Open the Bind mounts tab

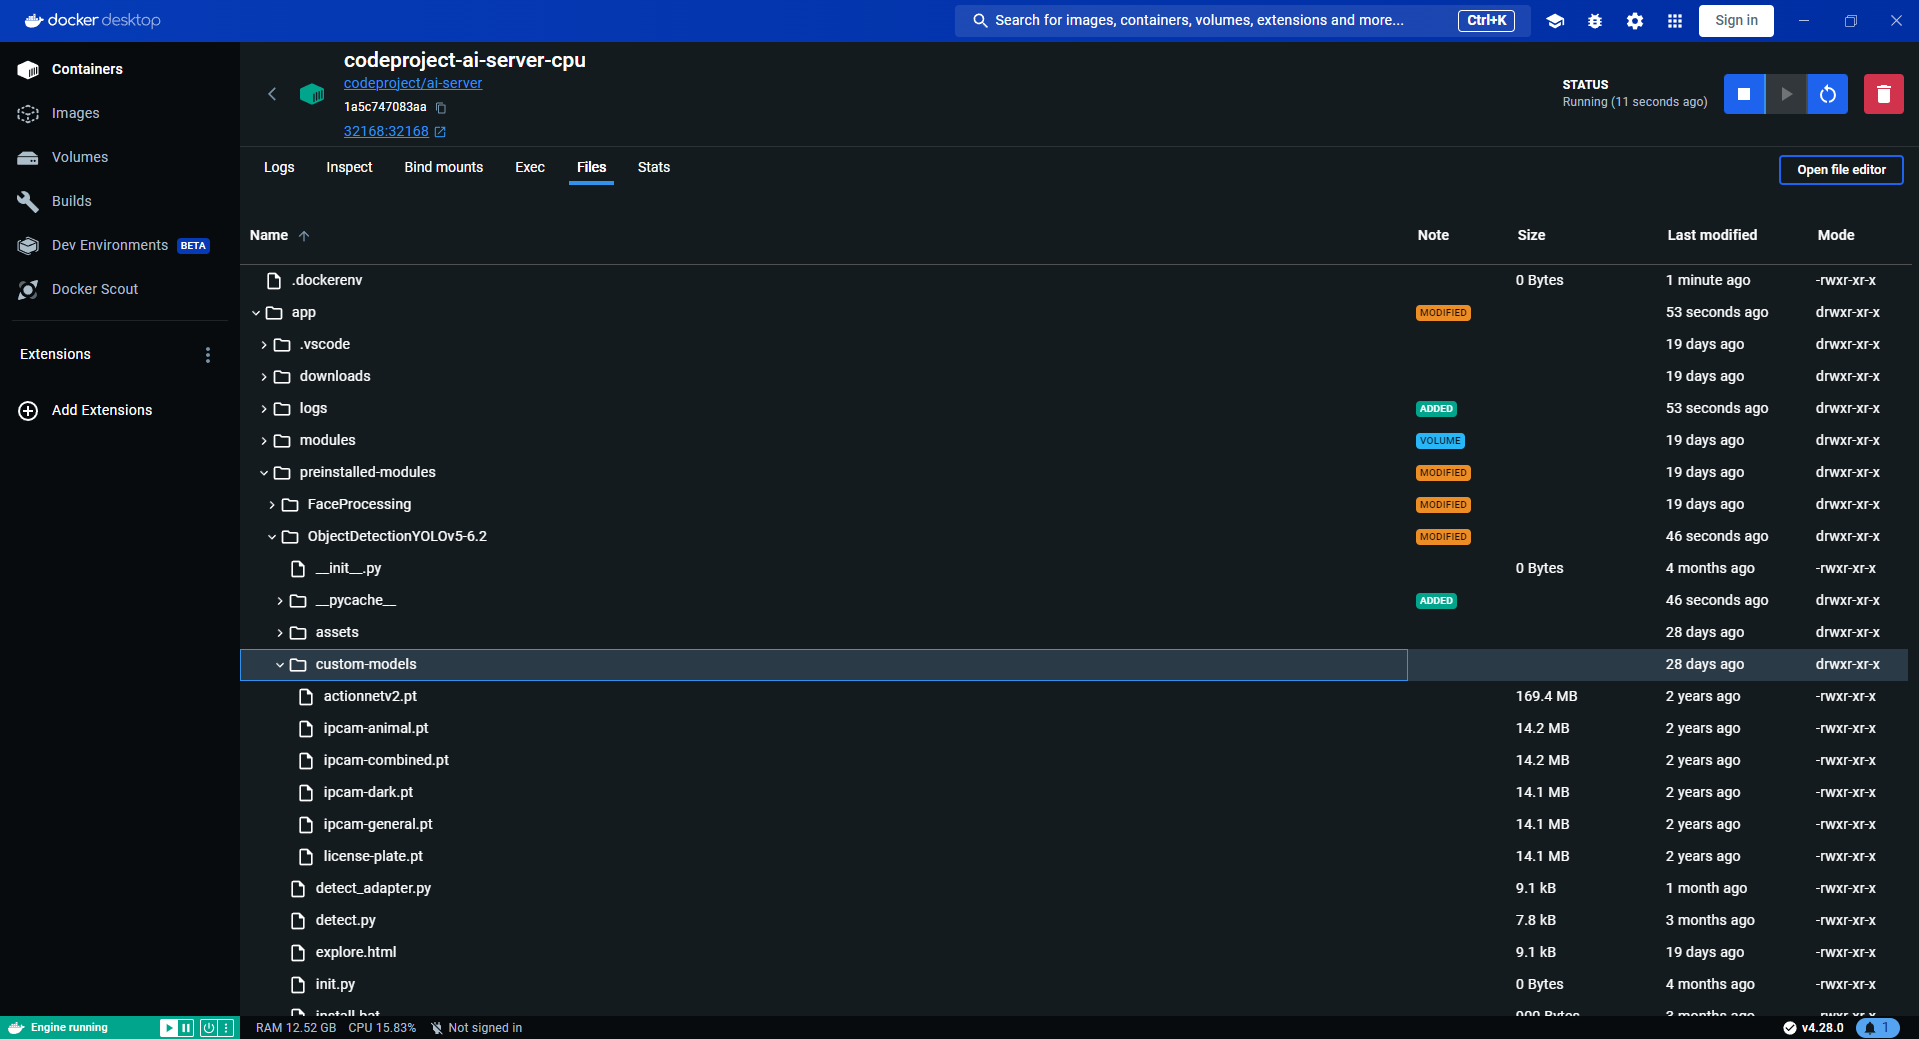pyautogui.click(x=443, y=168)
